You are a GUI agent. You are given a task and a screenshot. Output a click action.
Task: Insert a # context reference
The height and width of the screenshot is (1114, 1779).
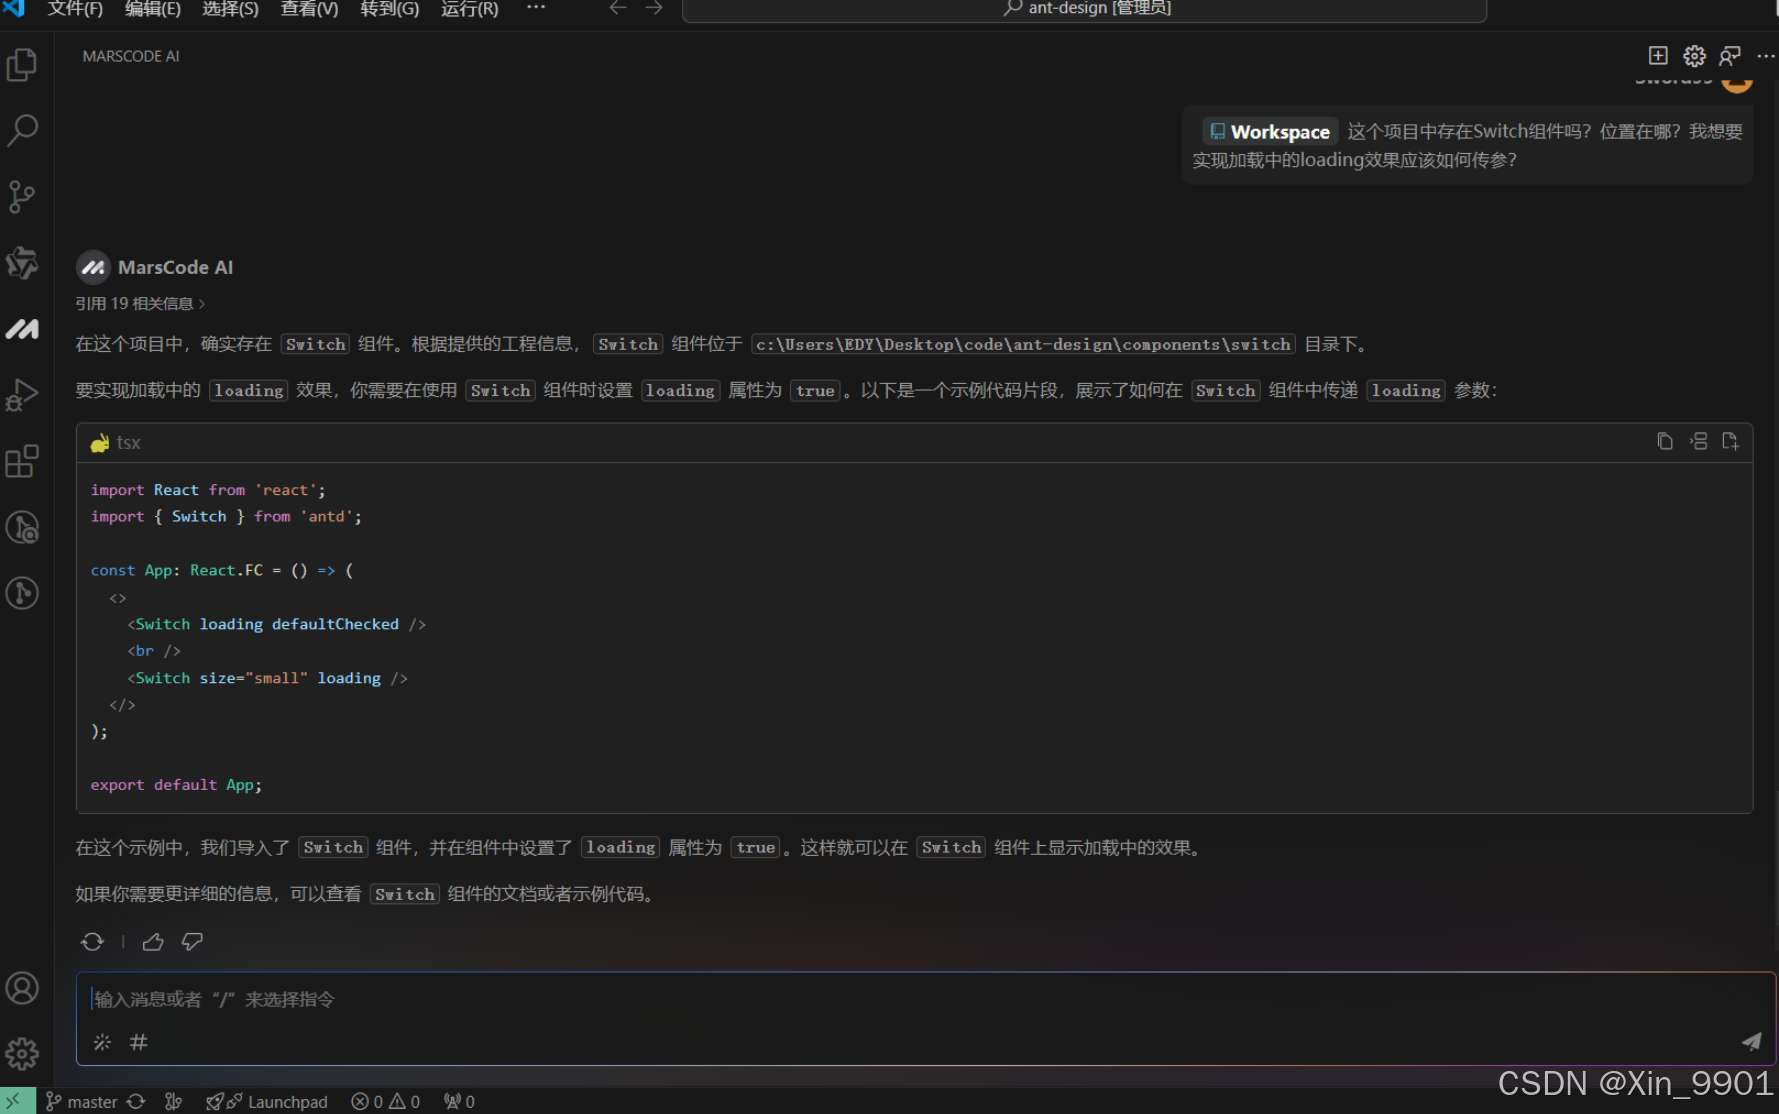(x=139, y=1042)
